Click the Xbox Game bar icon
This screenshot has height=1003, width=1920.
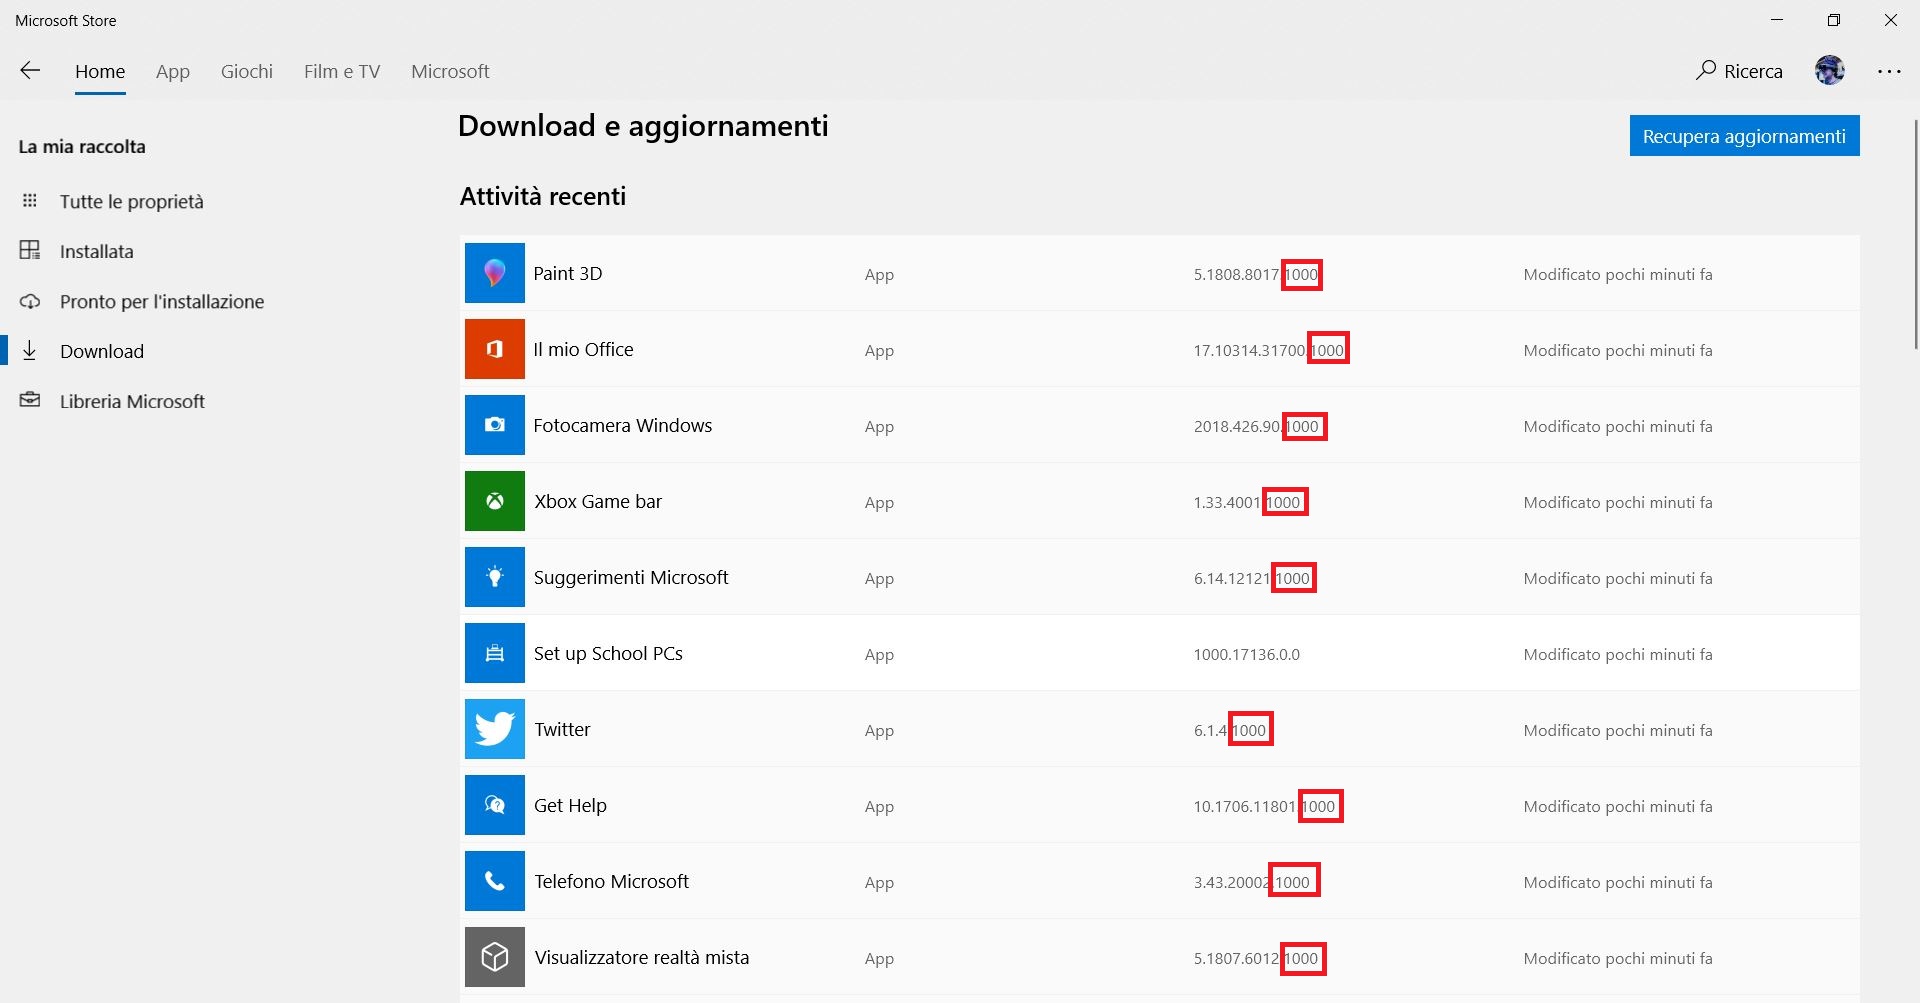(495, 501)
